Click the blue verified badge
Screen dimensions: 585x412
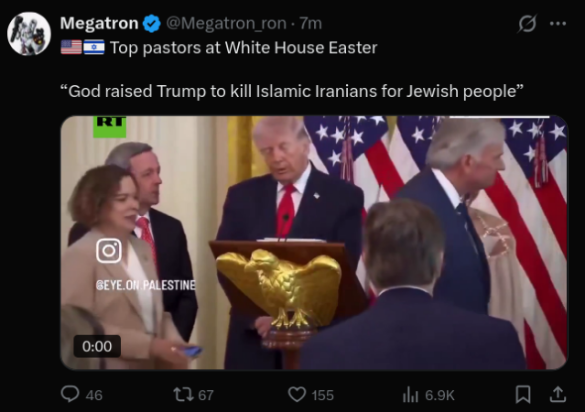pos(152,24)
